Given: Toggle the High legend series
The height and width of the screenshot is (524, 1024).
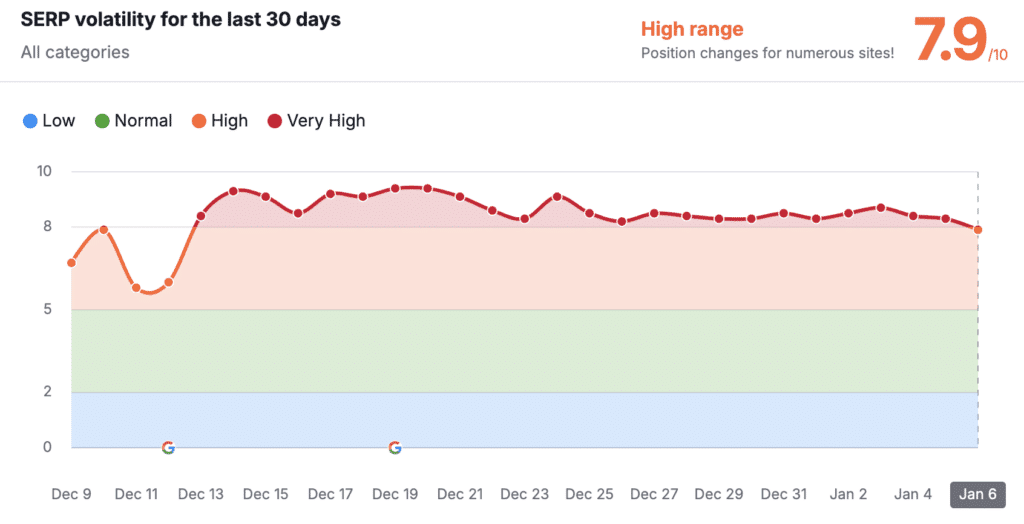Looking at the screenshot, I should [220, 121].
